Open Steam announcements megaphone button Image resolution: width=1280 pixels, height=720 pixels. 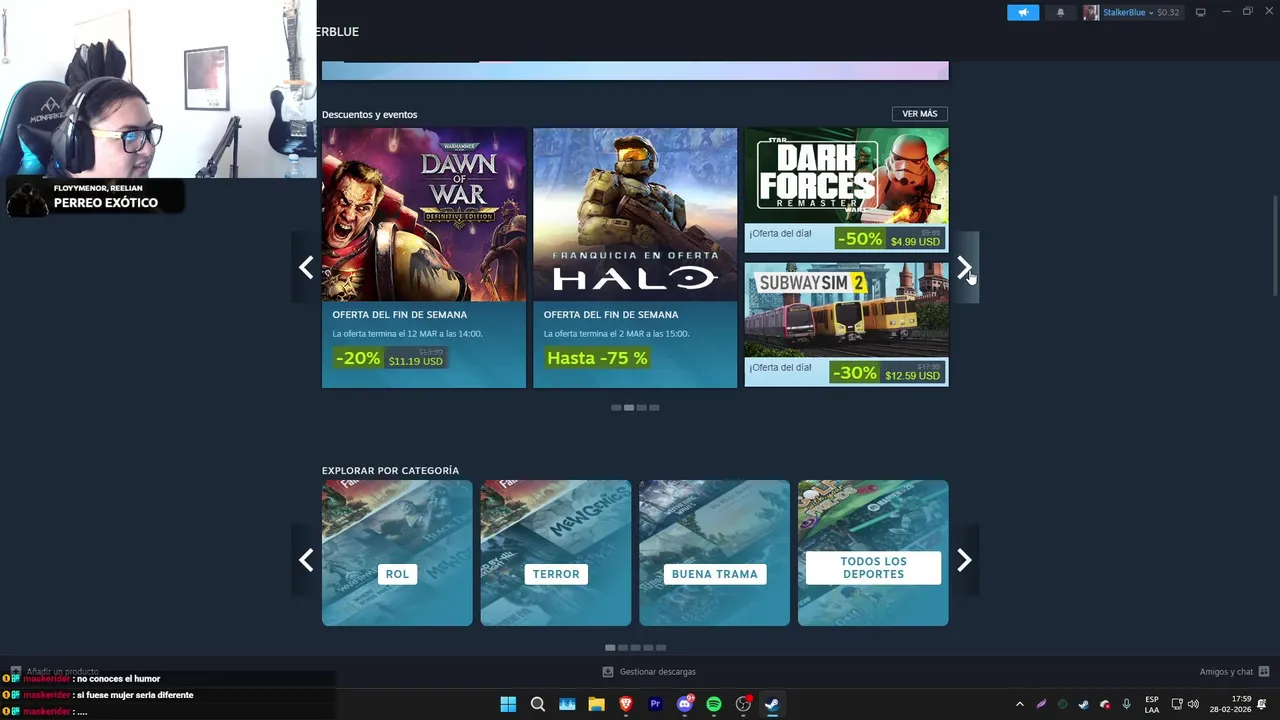click(1022, 12)
